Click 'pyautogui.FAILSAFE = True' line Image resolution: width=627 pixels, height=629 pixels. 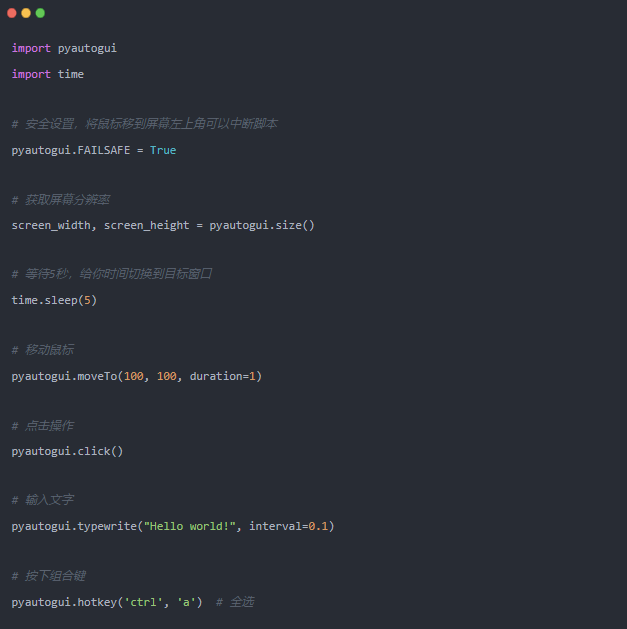pyautogui.click(x=94, y=150)
